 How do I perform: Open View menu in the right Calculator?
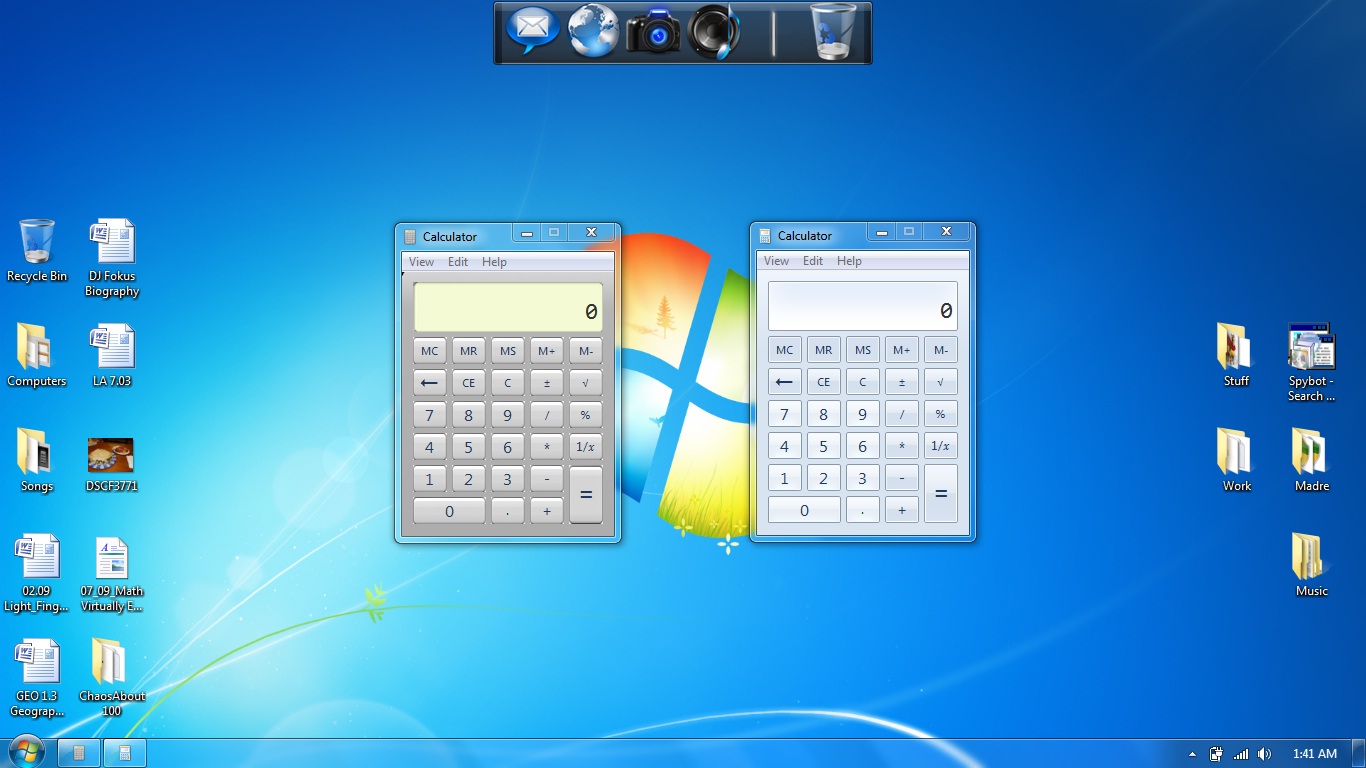776,261
